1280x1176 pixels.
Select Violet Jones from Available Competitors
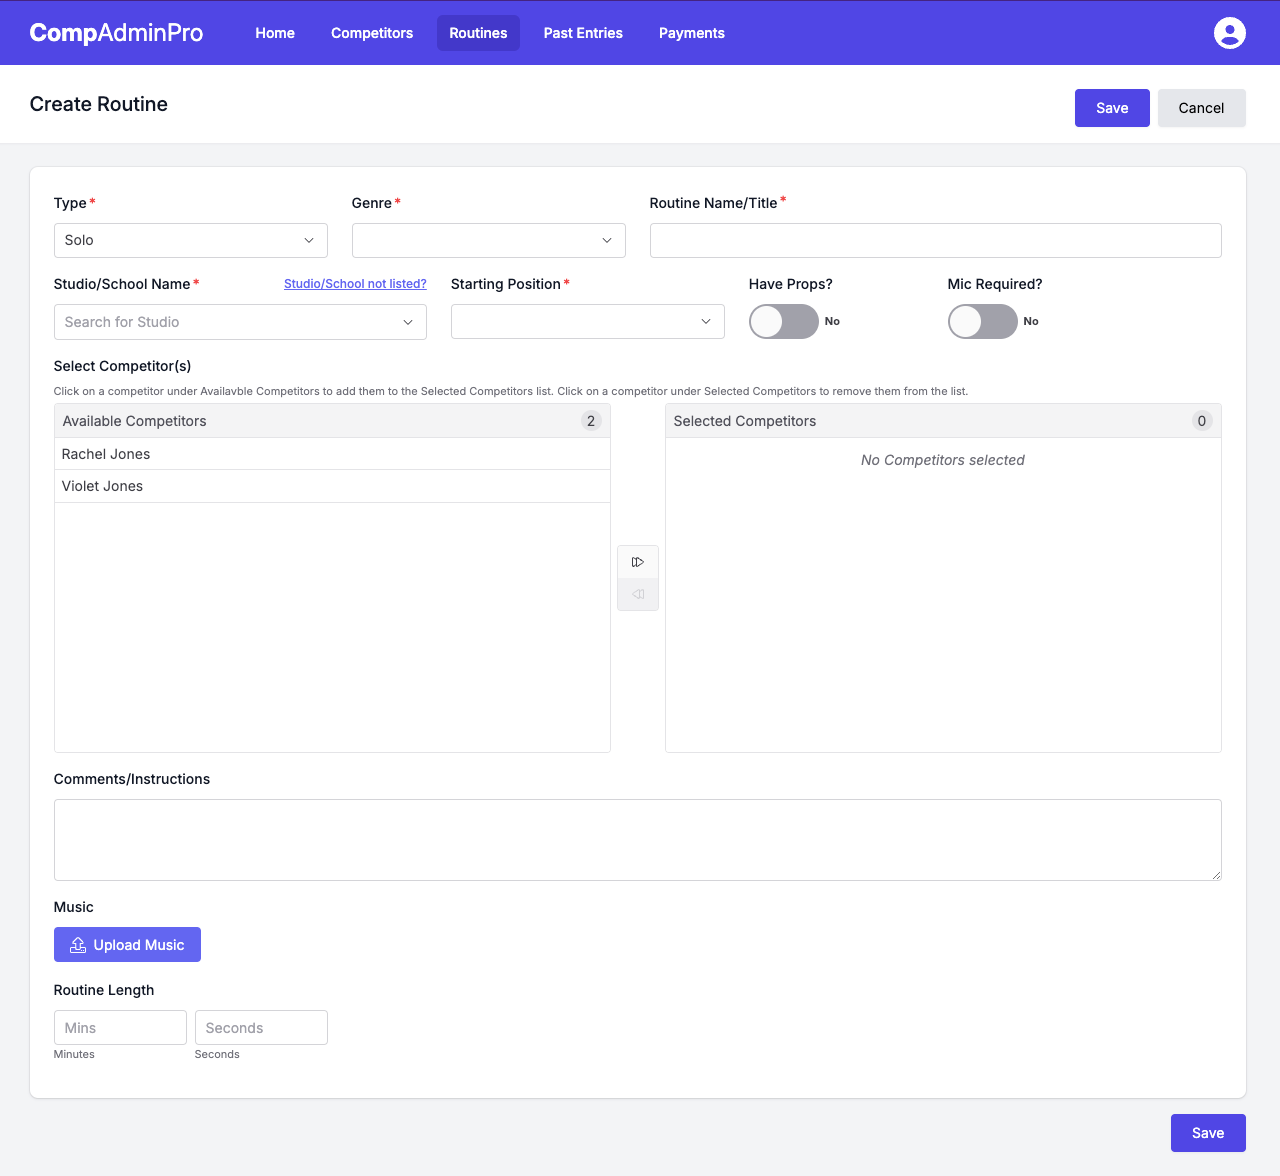332,486
